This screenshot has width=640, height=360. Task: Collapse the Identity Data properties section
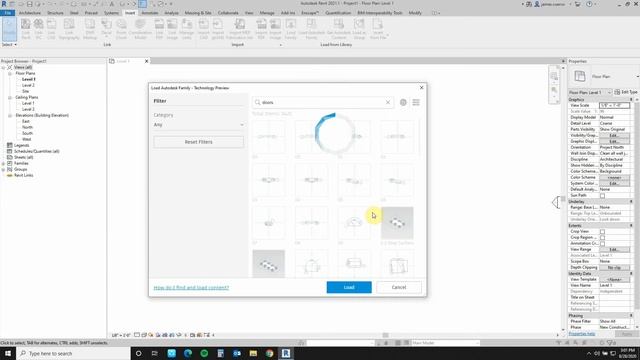click(631, 273)
